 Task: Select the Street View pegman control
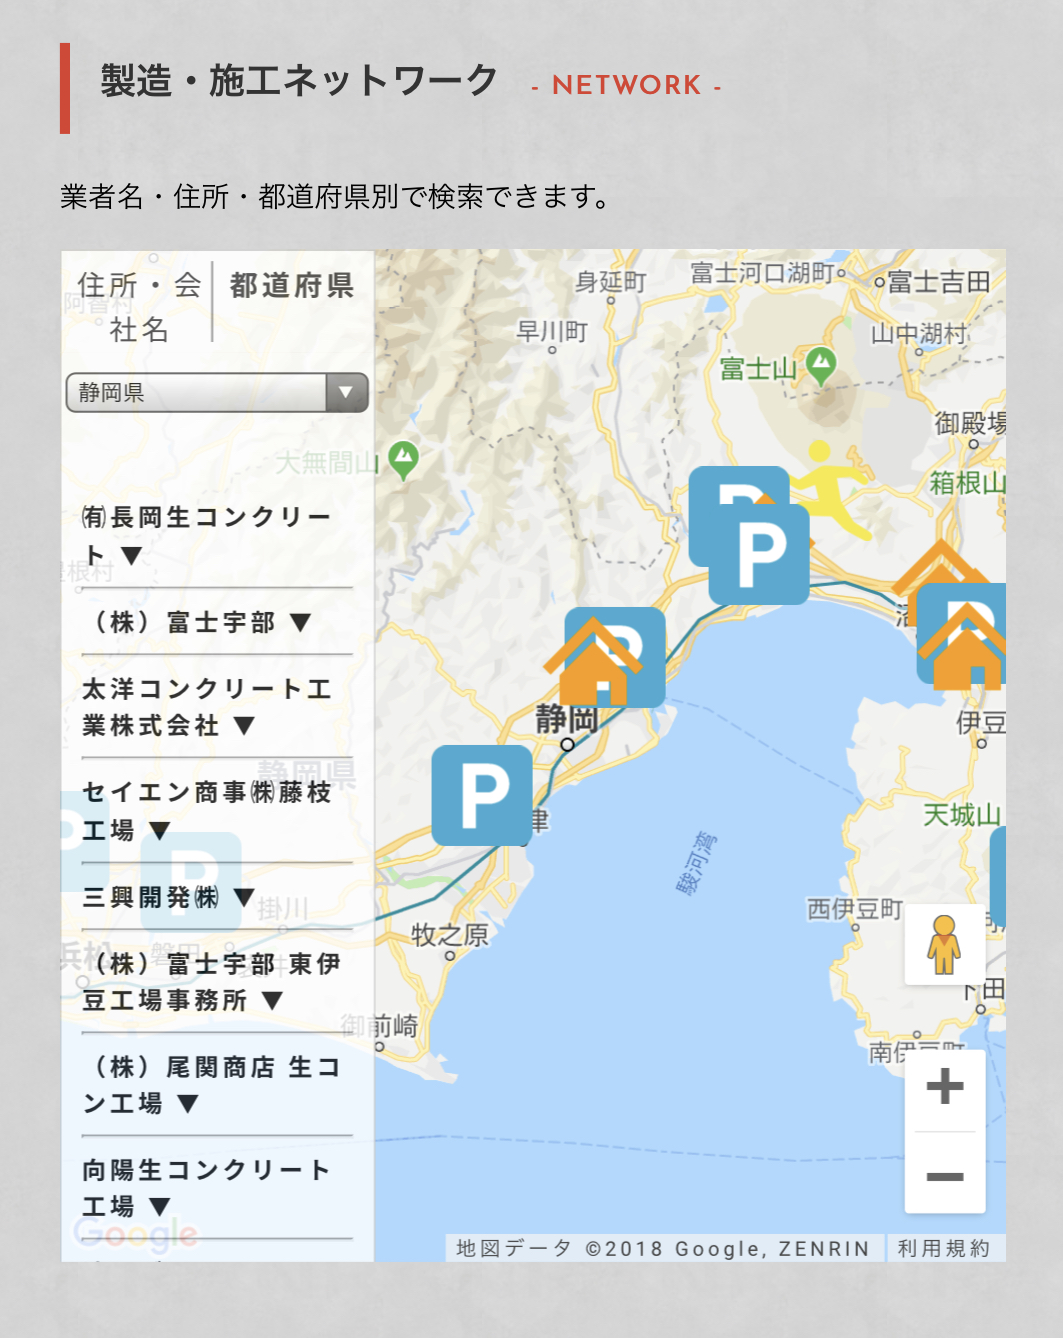coord(944,945)
